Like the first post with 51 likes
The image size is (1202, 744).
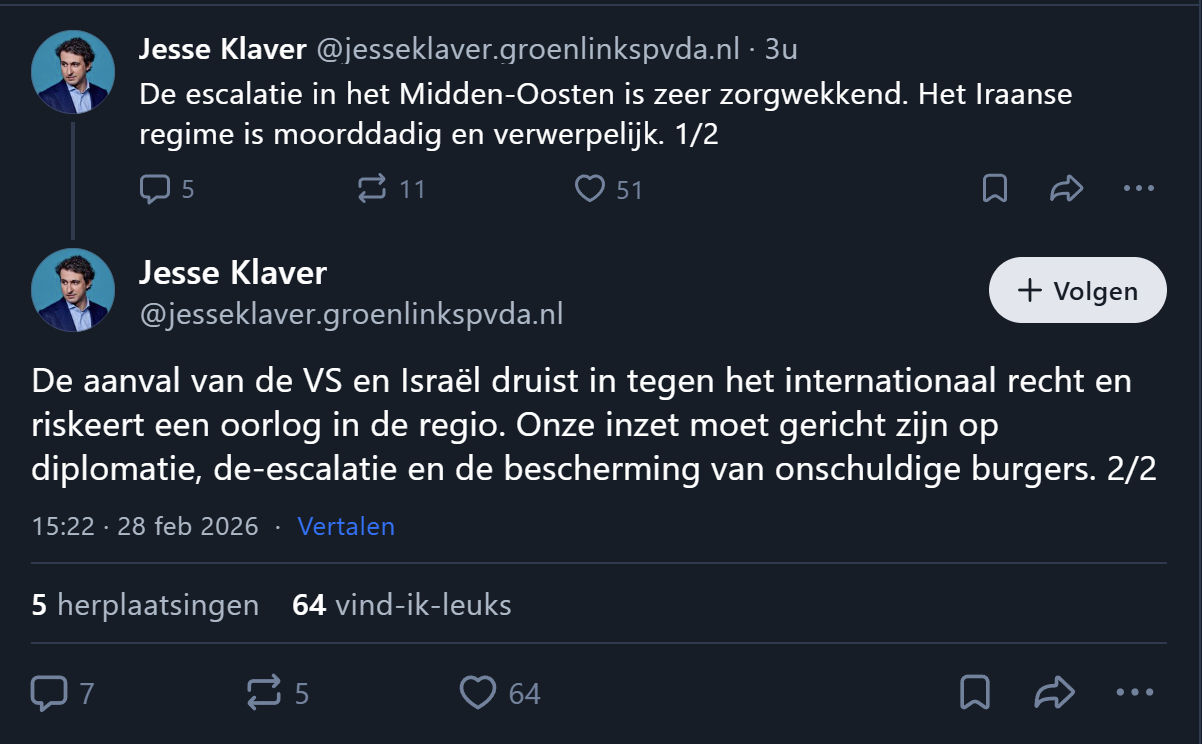tap(590, 189)
